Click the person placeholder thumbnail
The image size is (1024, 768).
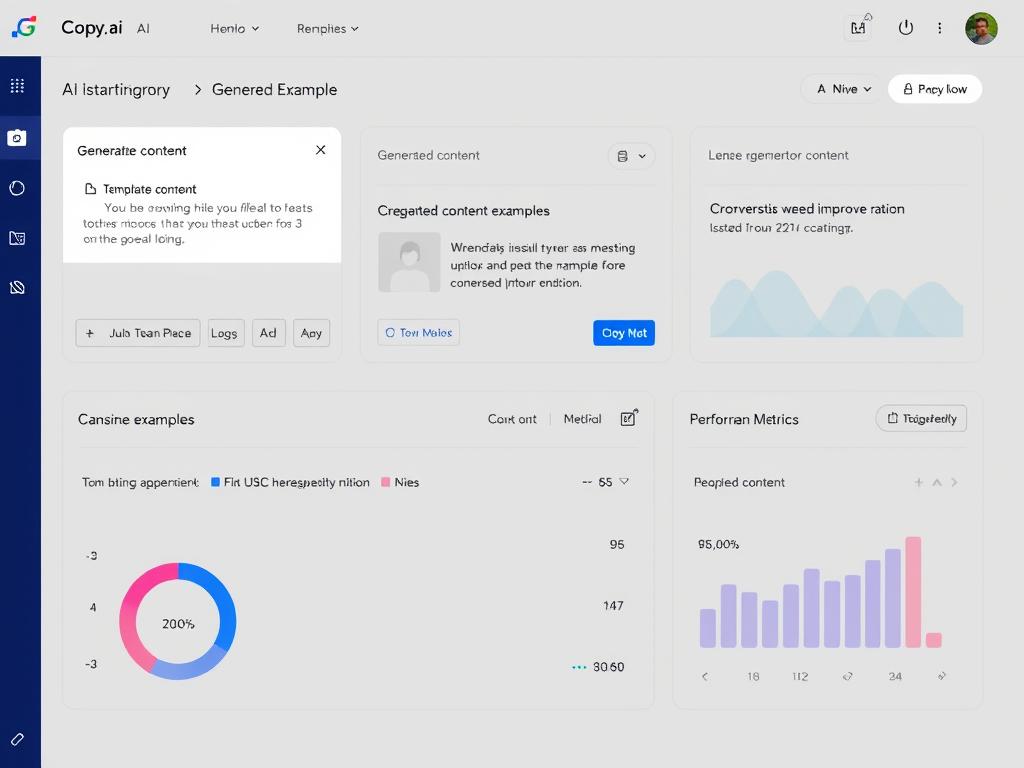[x=409, y=262]
